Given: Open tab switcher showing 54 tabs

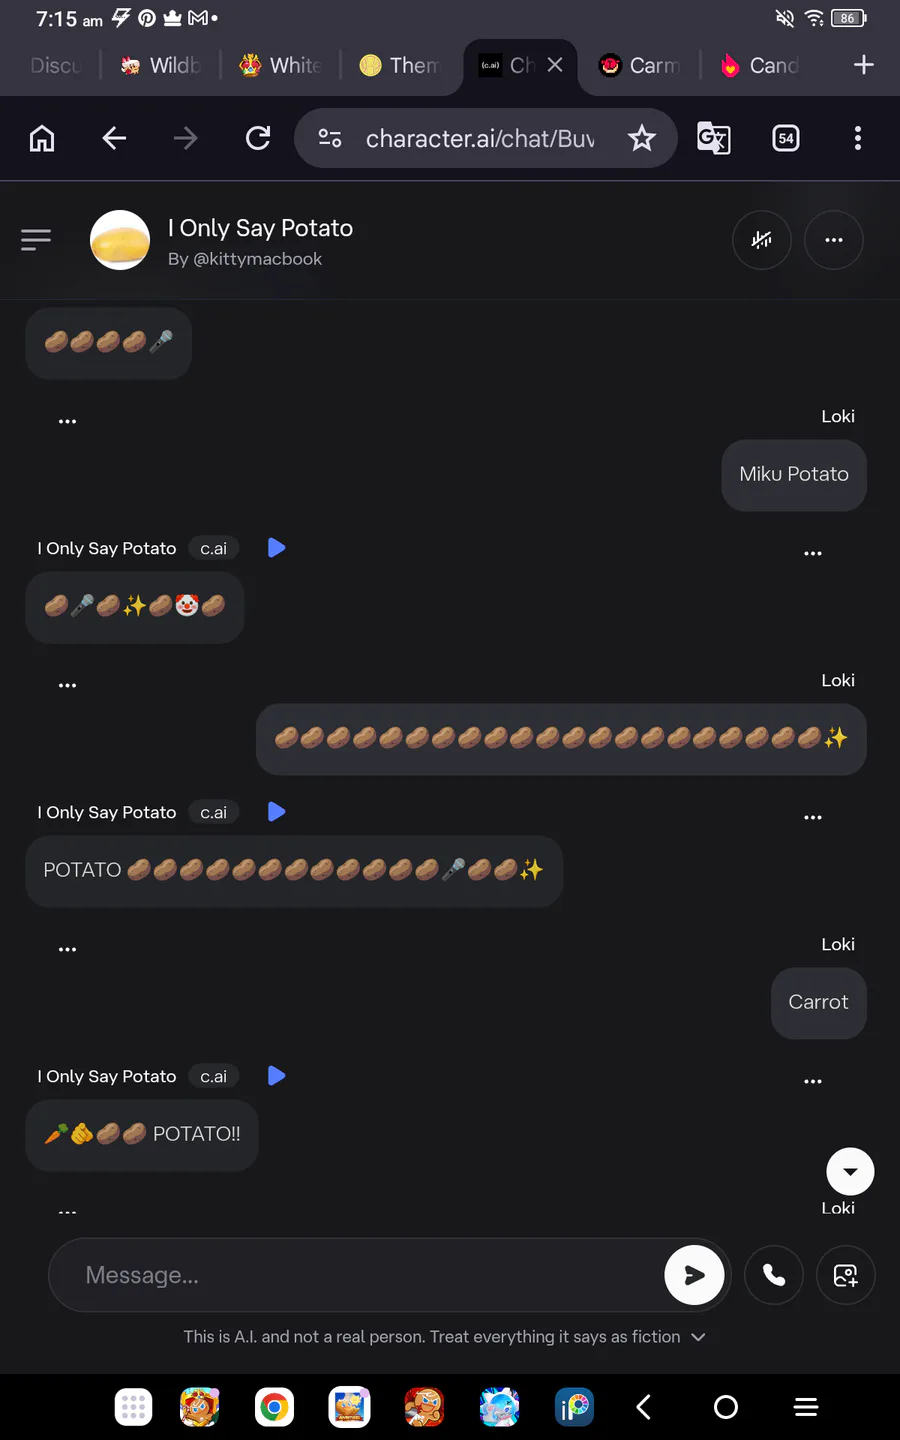Looking at the screenshot, I should tap(786, 138).
